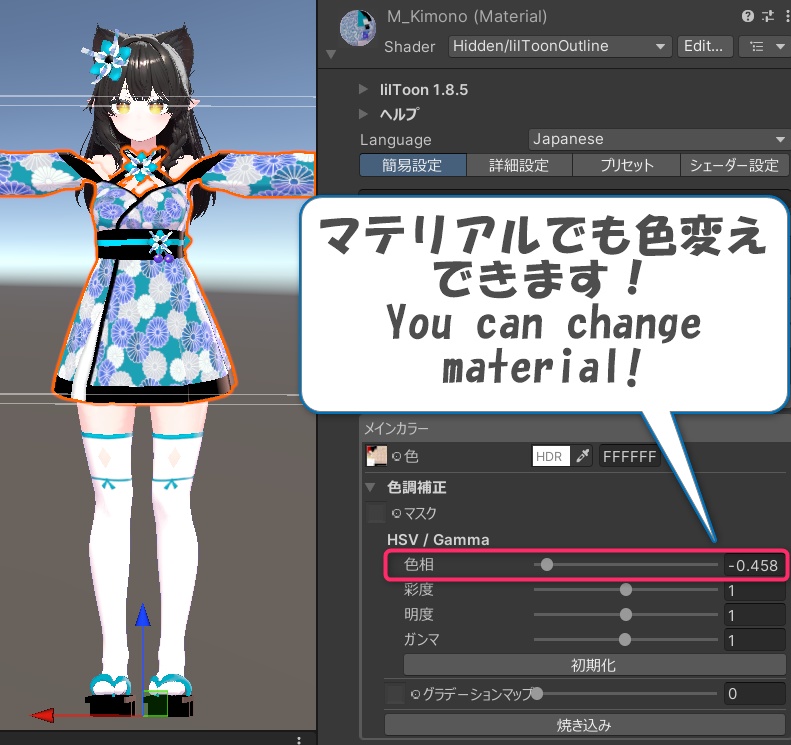Screen dimensions: 791x745
Task: Click the マスク texture slot
Action: [376, 513]
